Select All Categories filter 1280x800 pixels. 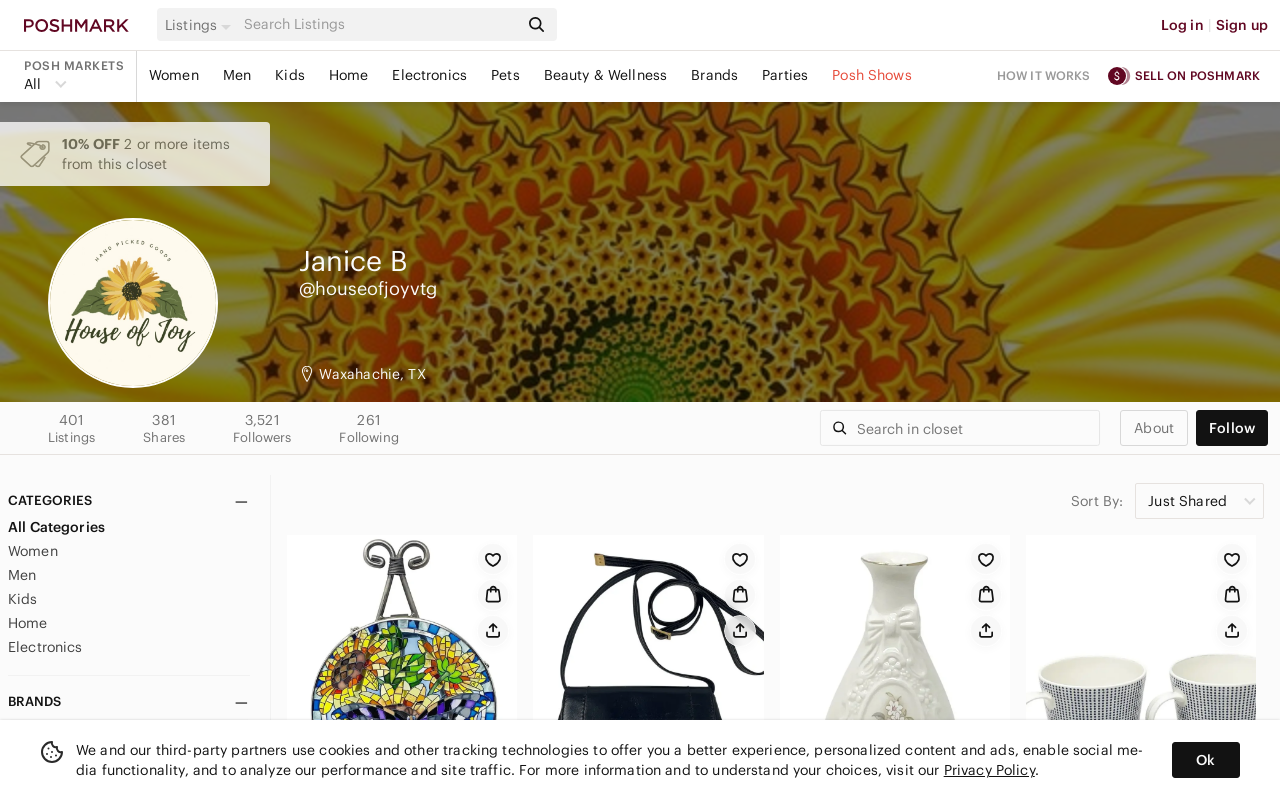pos(56,527)
